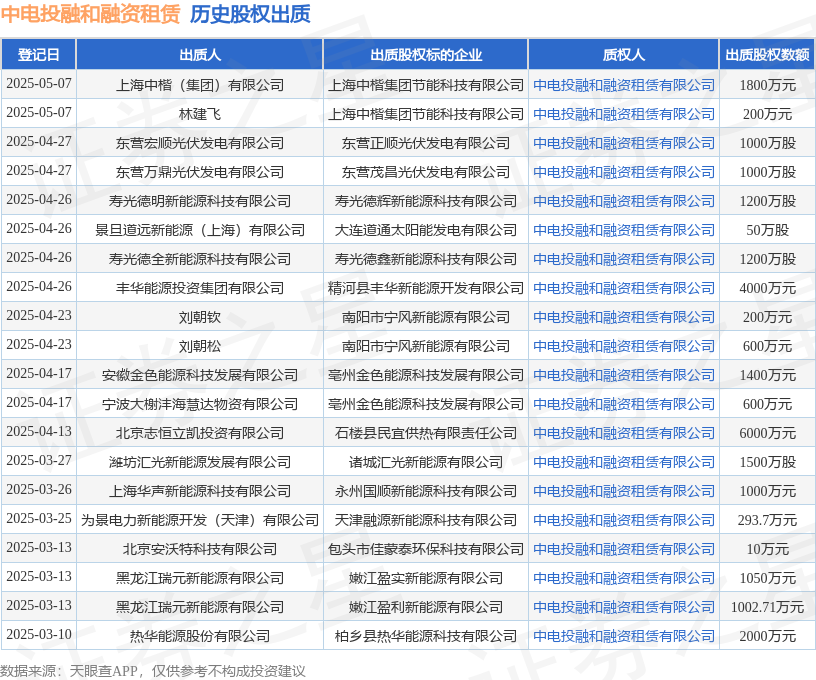
Task: Select pledgor 东营万鼎光伏发电有限公司
Action: click(x=200, y=172)
